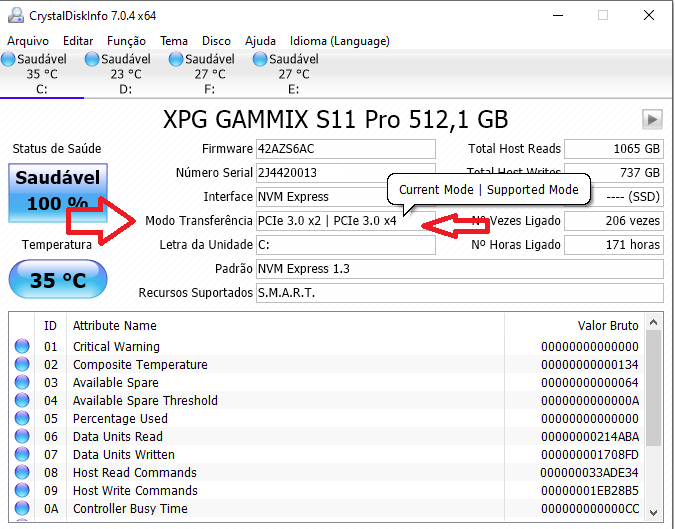Select drive D: tab at 23 °C
Viewport: 675px width, 529px height.
126,74
